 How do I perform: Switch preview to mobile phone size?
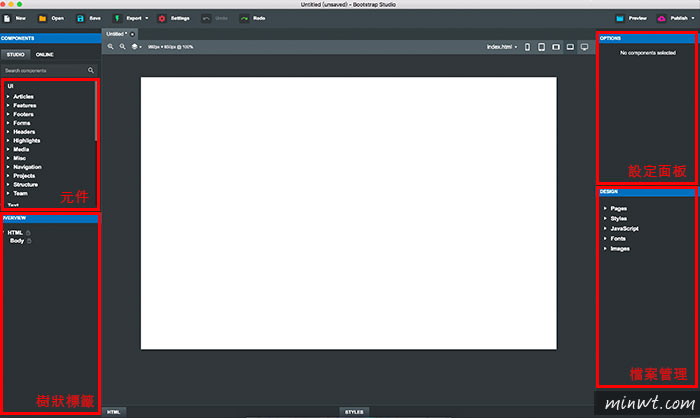(527, 47)
